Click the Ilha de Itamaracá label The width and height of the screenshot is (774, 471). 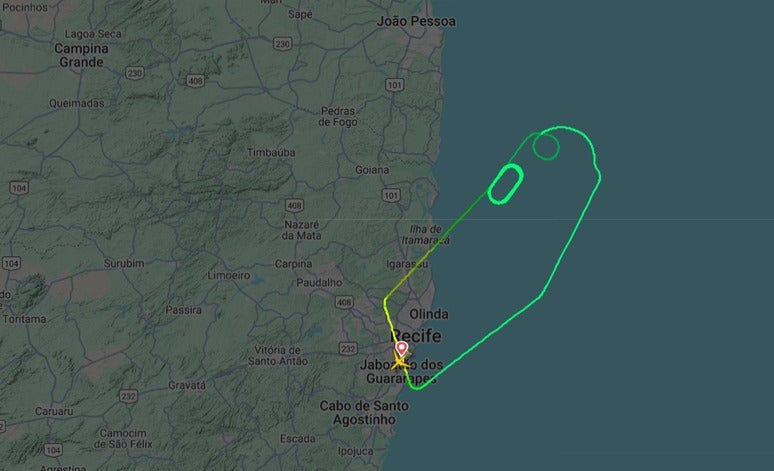click(x=426, y=235)
